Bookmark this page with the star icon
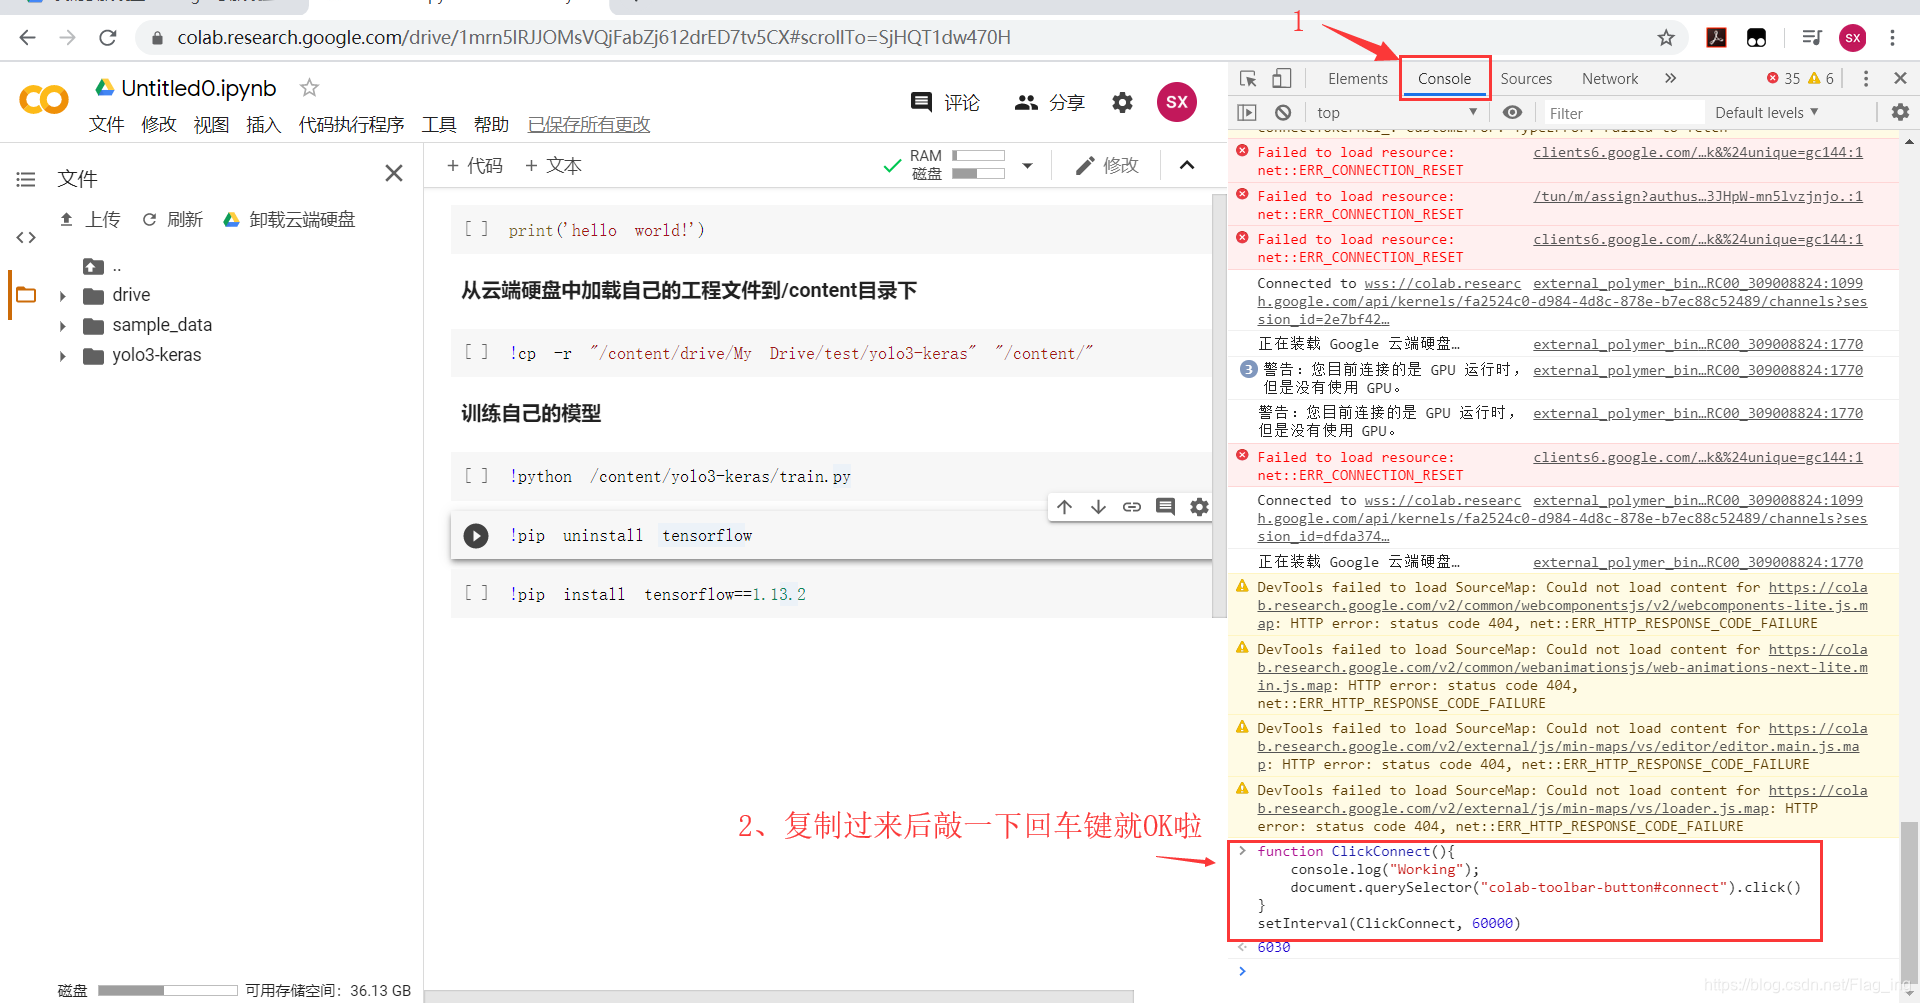Screen dimensions: 1920x1003 click(1666, 38)
